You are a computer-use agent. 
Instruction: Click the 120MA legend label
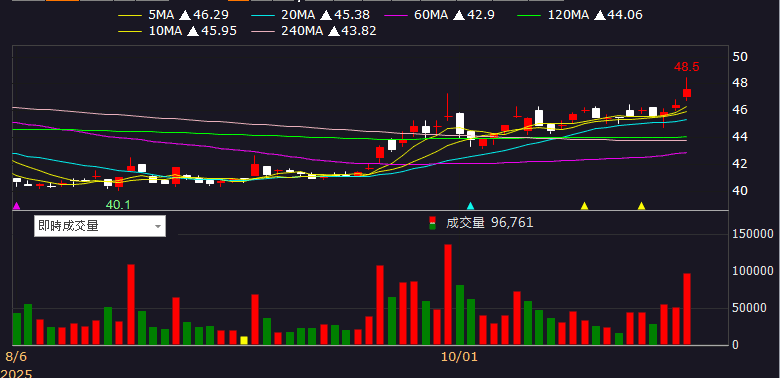(568, 15)
